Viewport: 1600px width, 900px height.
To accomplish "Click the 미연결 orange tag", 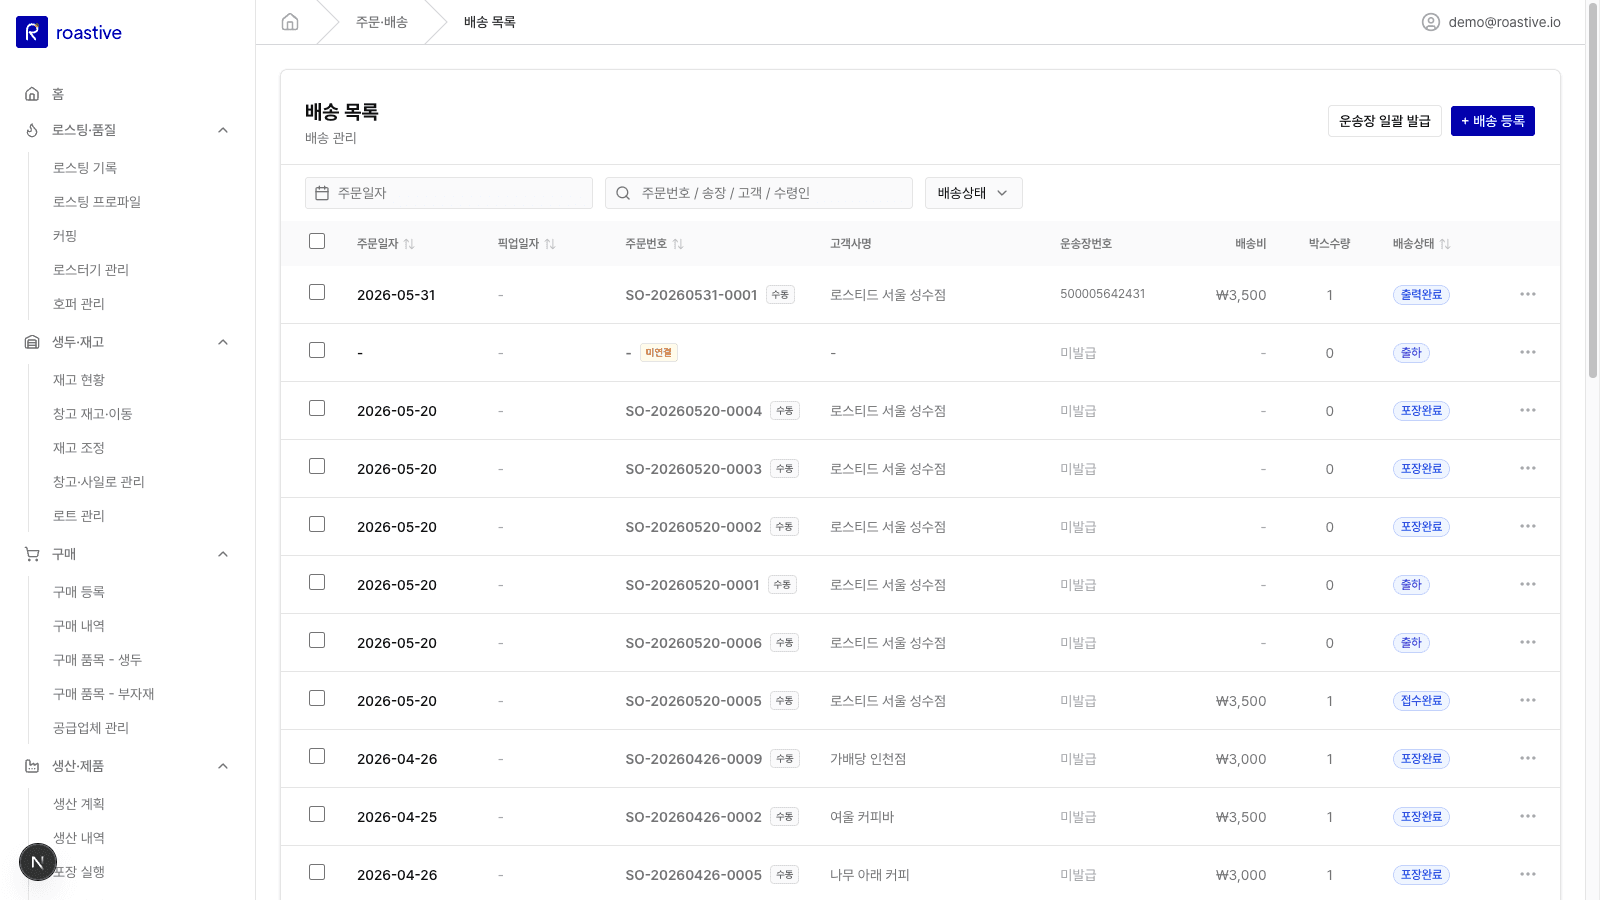I will pyautogui.click(x=659, y=353).
